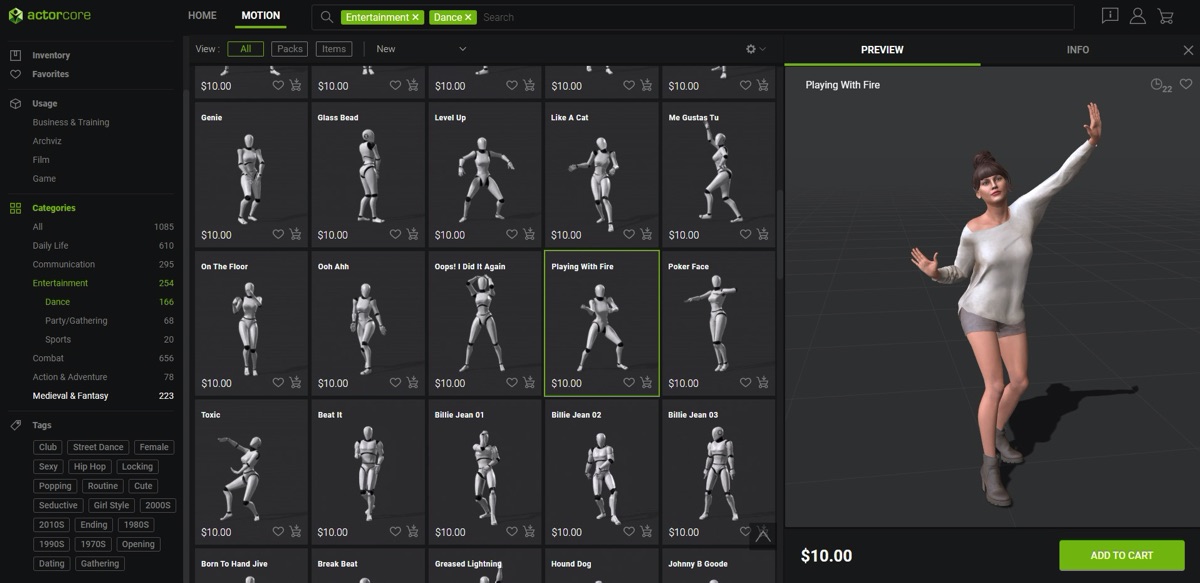This screenshot has height=583, width=1200.
Task: Favorite the Playing With Fire preview heart
Action: [x=1186, y=85]
